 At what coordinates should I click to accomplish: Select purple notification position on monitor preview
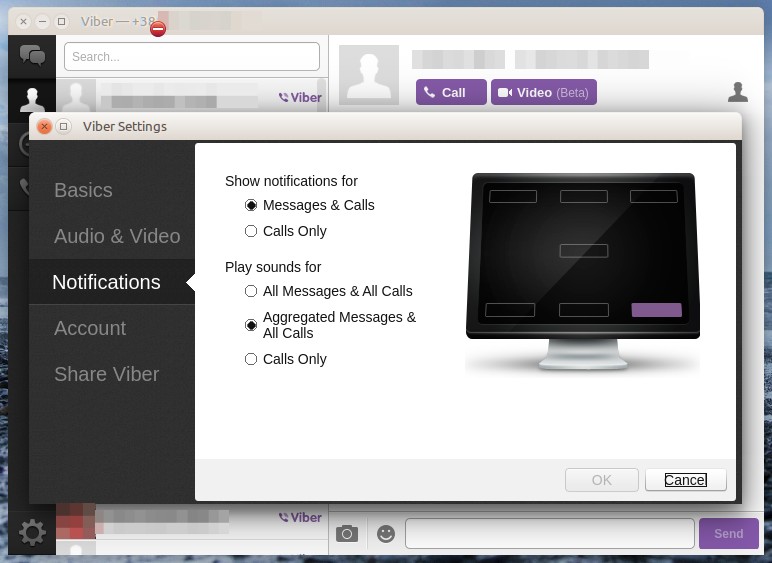(x=656, y=310)
